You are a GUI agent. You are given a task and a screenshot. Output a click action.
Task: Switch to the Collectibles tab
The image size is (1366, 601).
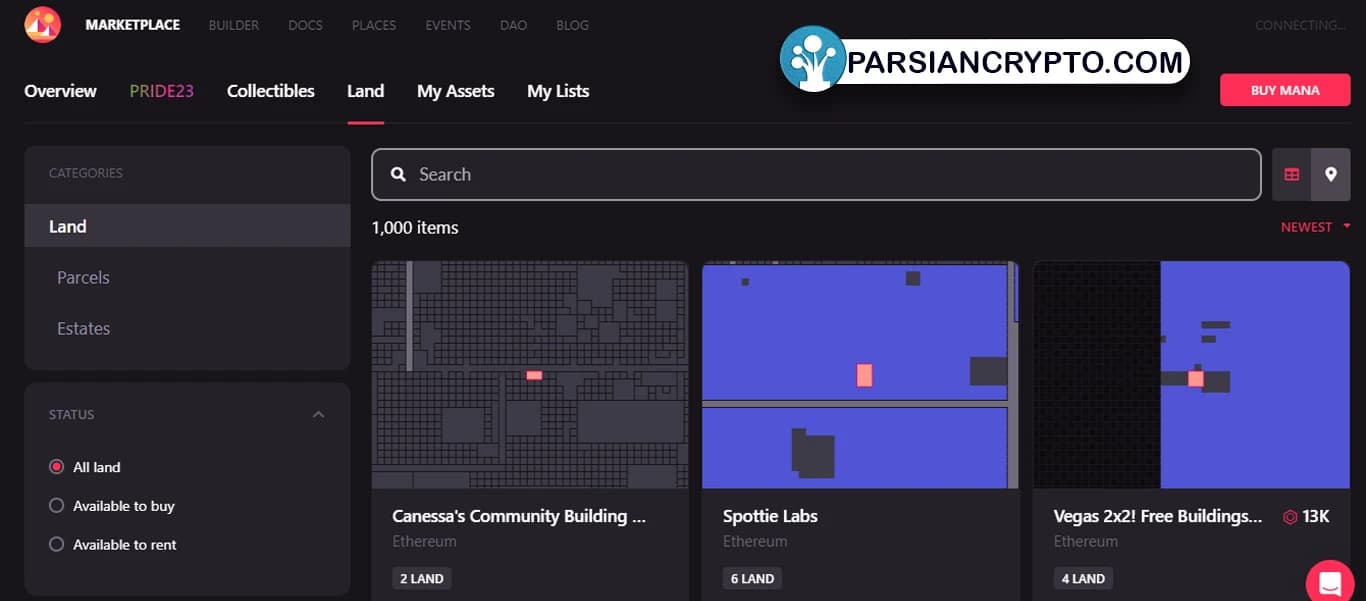pos(271,91)
